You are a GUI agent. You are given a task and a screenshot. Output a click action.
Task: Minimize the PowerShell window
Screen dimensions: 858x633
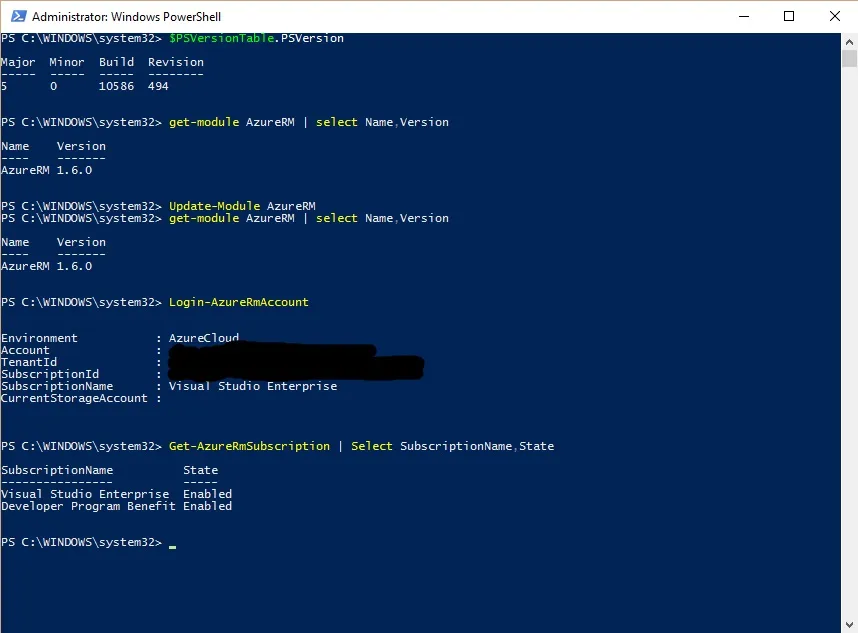(744, 16)
